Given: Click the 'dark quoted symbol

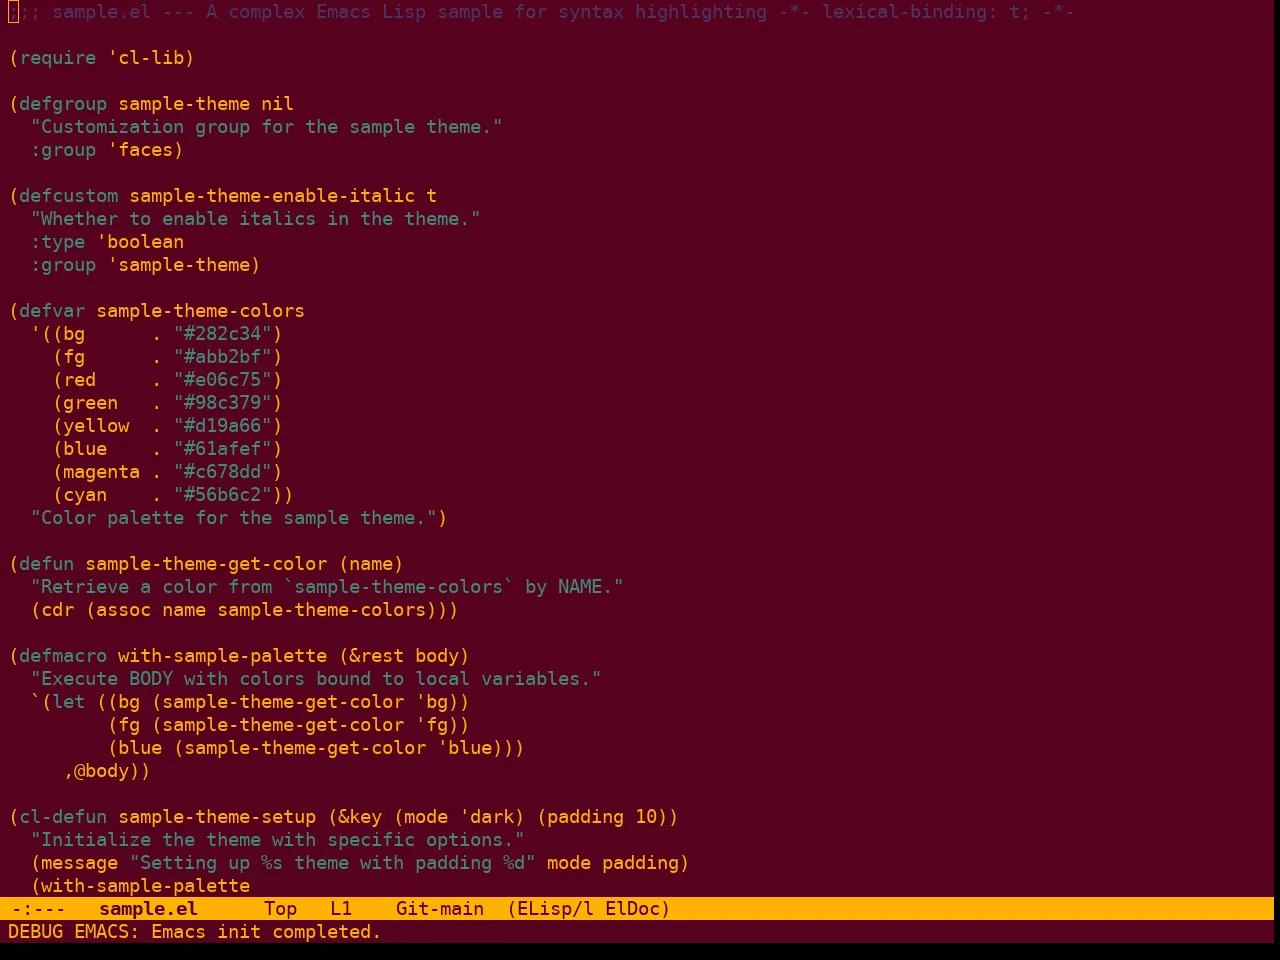Looking at the screenshot, I should pyautogui.click(x=487, y=817).
